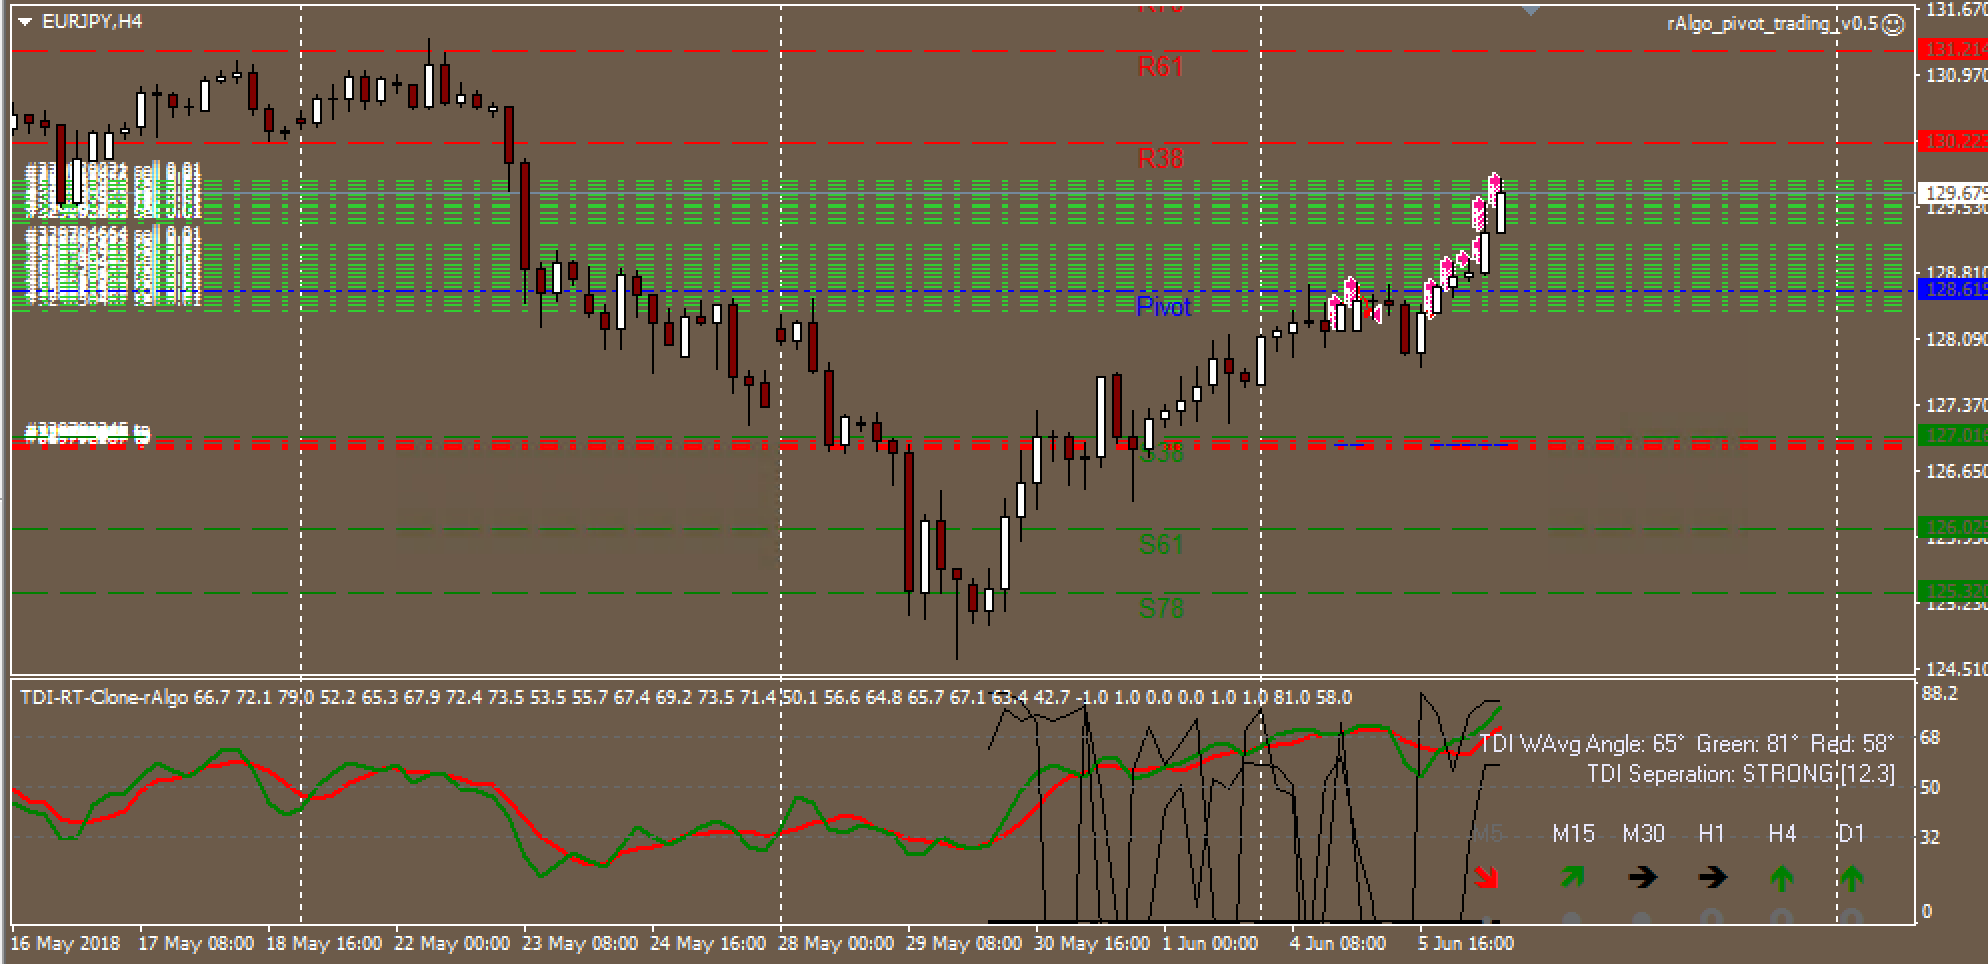Click the D1 timeframe label
This screenshot has width=1988, height=964.
point(1851,834)
